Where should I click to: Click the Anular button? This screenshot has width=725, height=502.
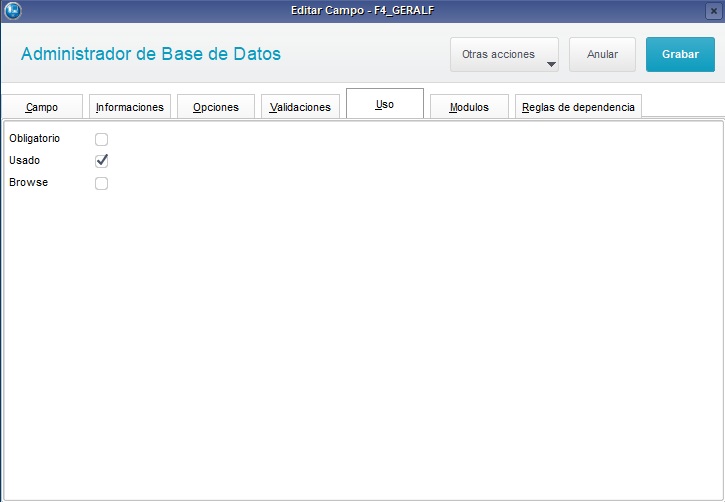602,55
